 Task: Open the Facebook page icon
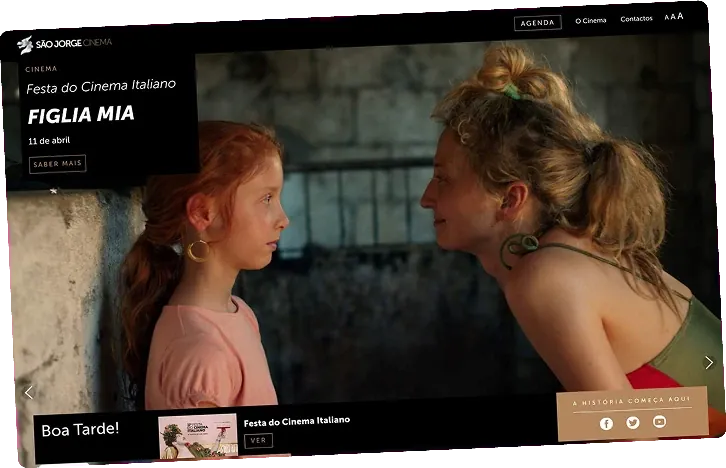point(606,424)
